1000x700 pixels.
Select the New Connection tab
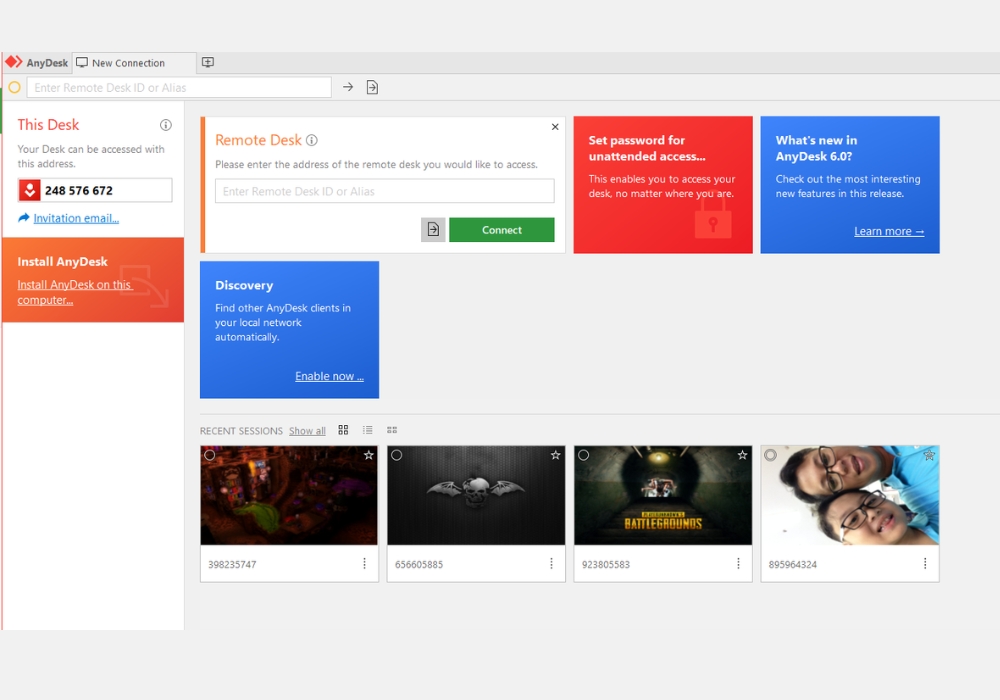134,62
